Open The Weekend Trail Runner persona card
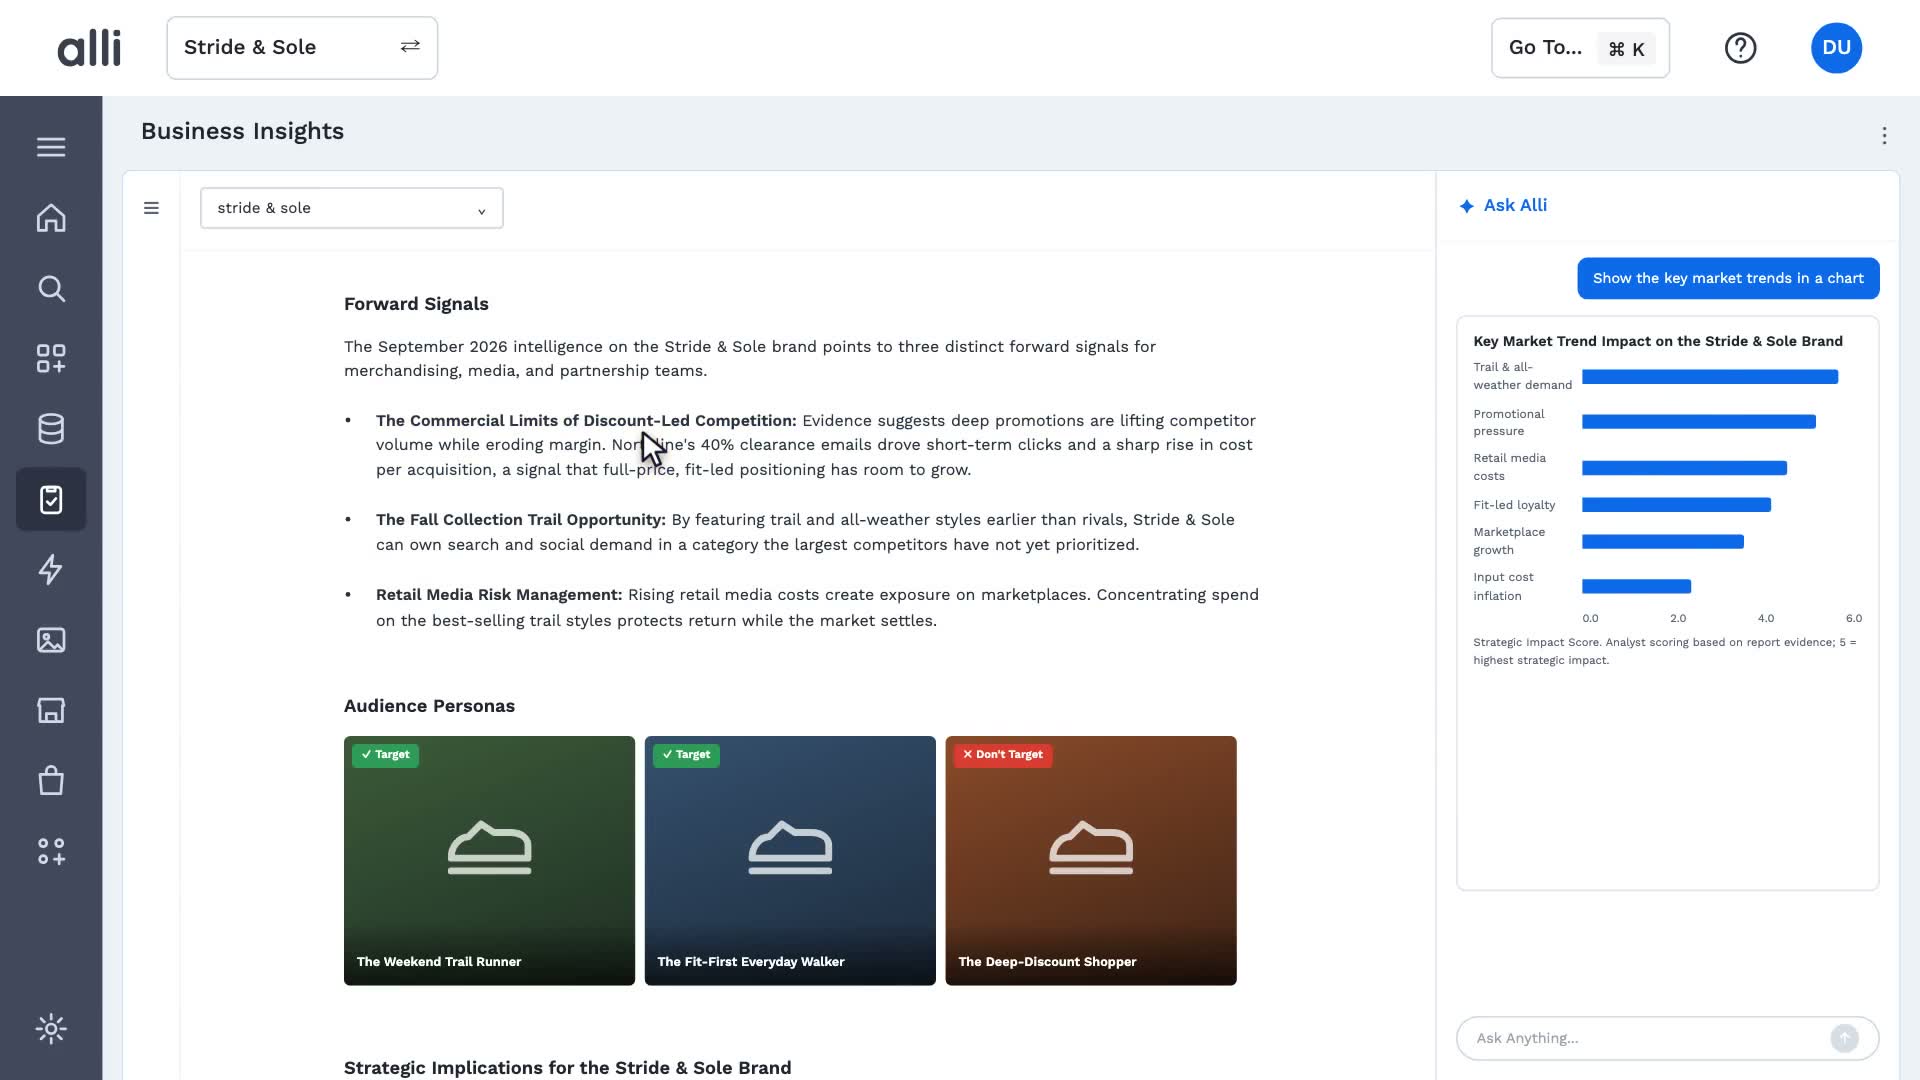The image size is (1920, 1080). click(x=489, y=861)
